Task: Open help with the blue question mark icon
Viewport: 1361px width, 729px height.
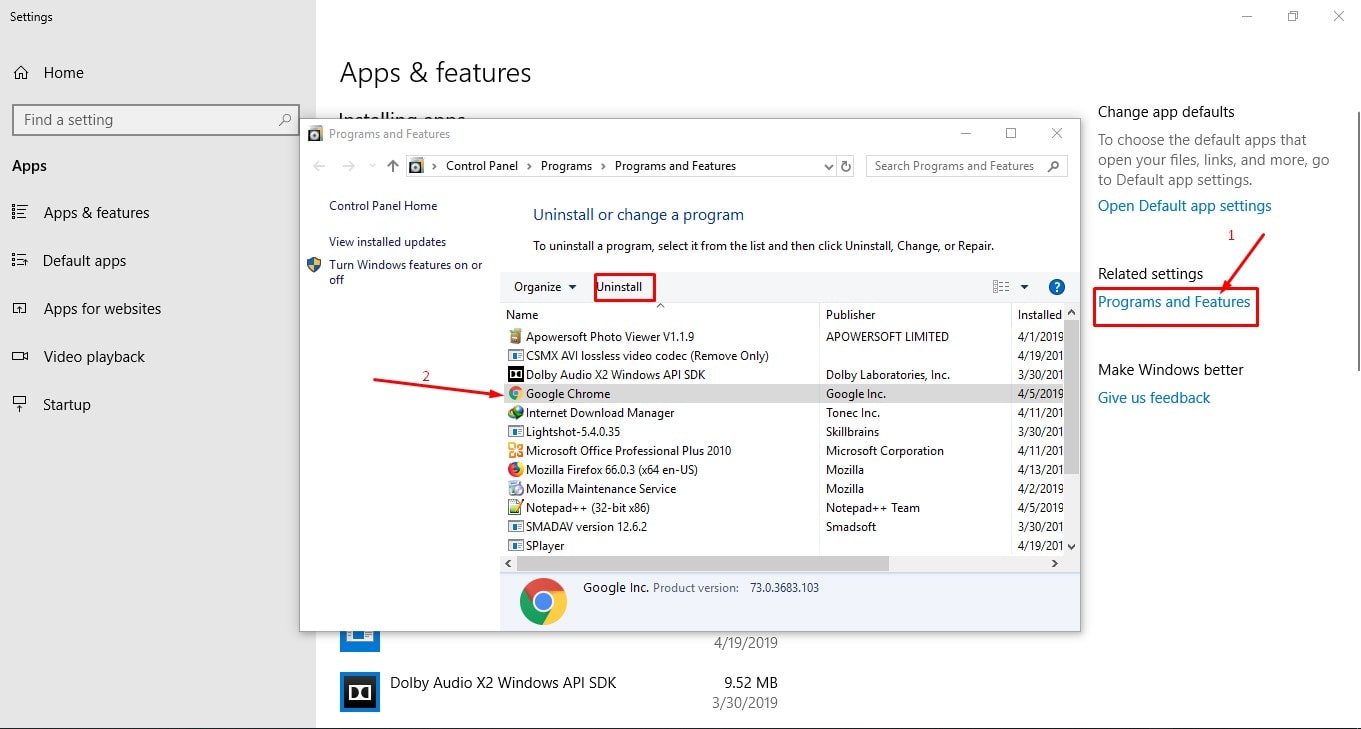Action: [x=1056, y=287]
